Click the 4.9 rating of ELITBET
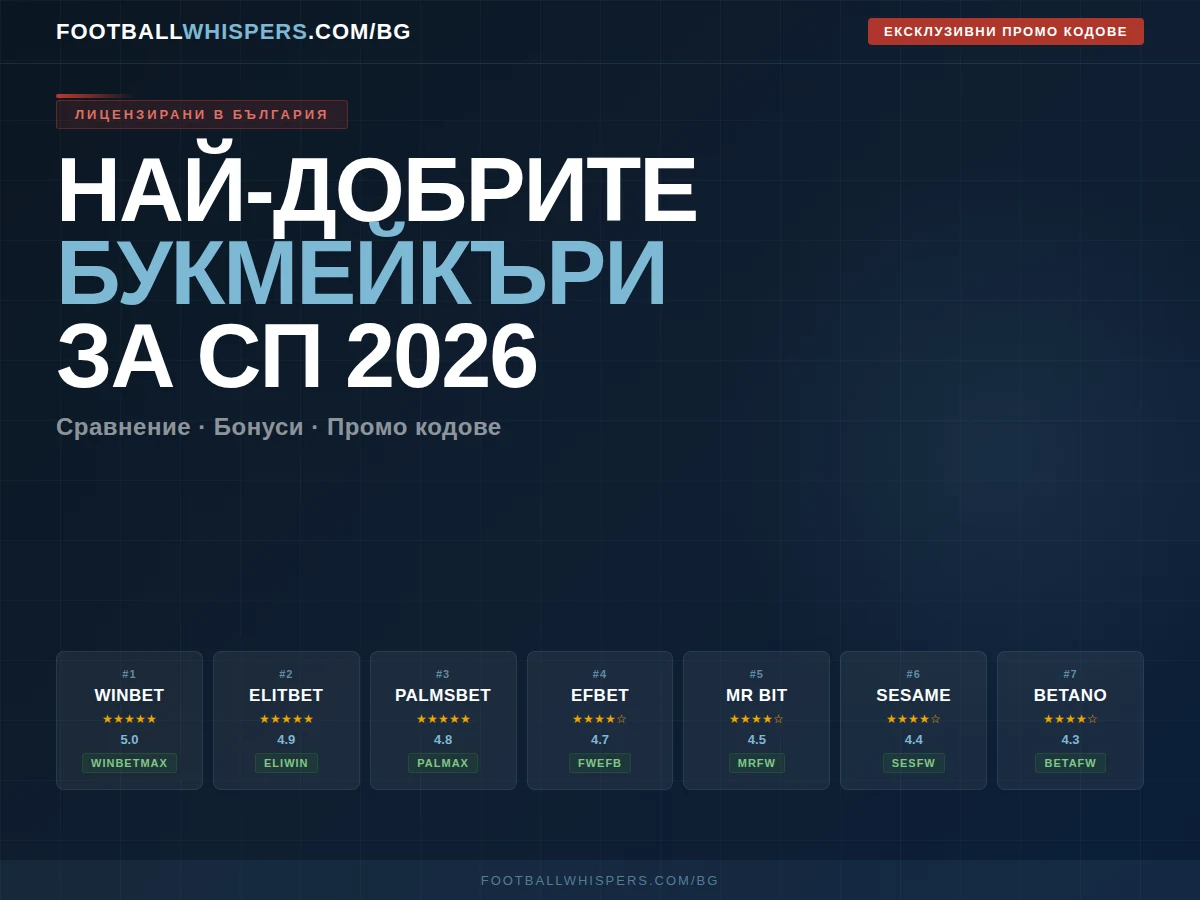Image resolution: width=1200 pixels, height=900 pixels. 286,740
